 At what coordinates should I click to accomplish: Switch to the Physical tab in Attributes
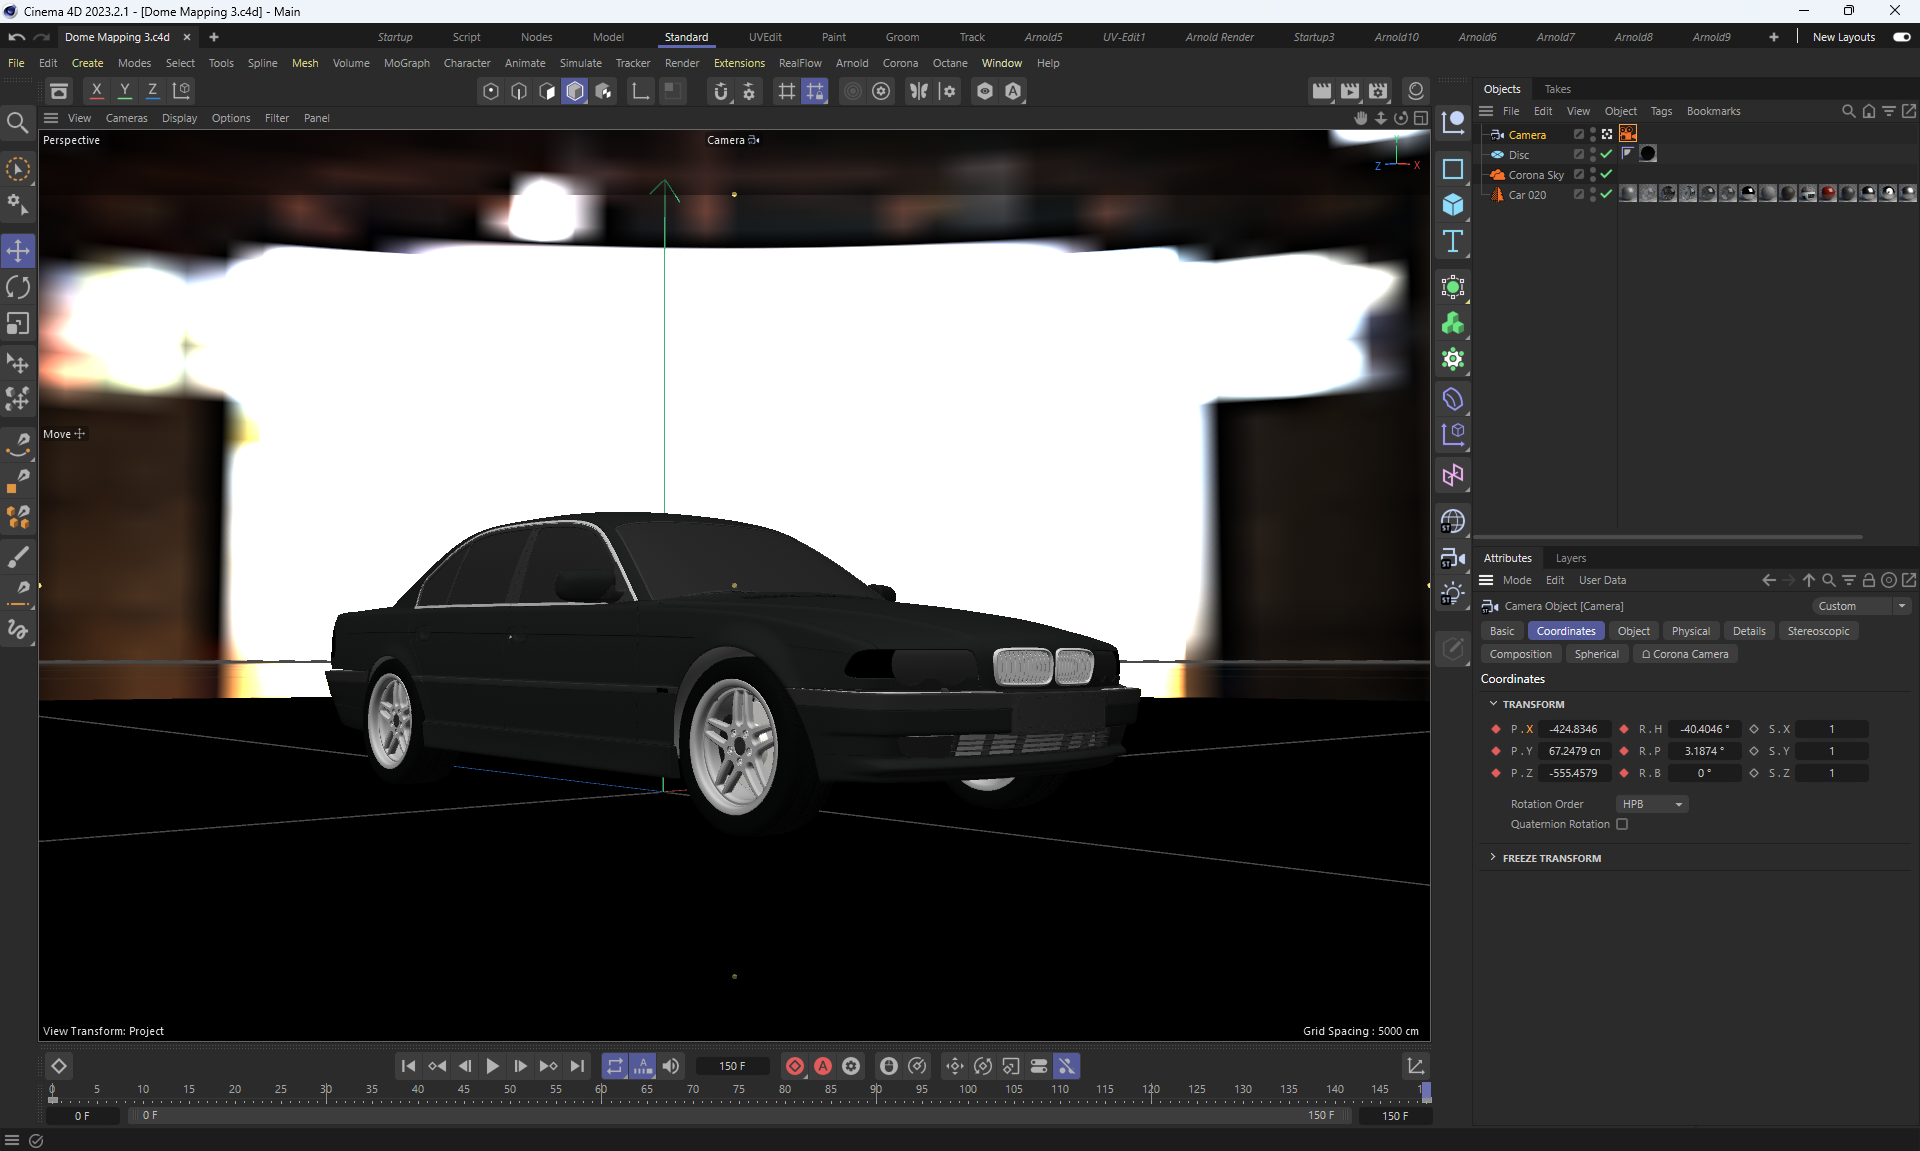[x=1690, y=631]
